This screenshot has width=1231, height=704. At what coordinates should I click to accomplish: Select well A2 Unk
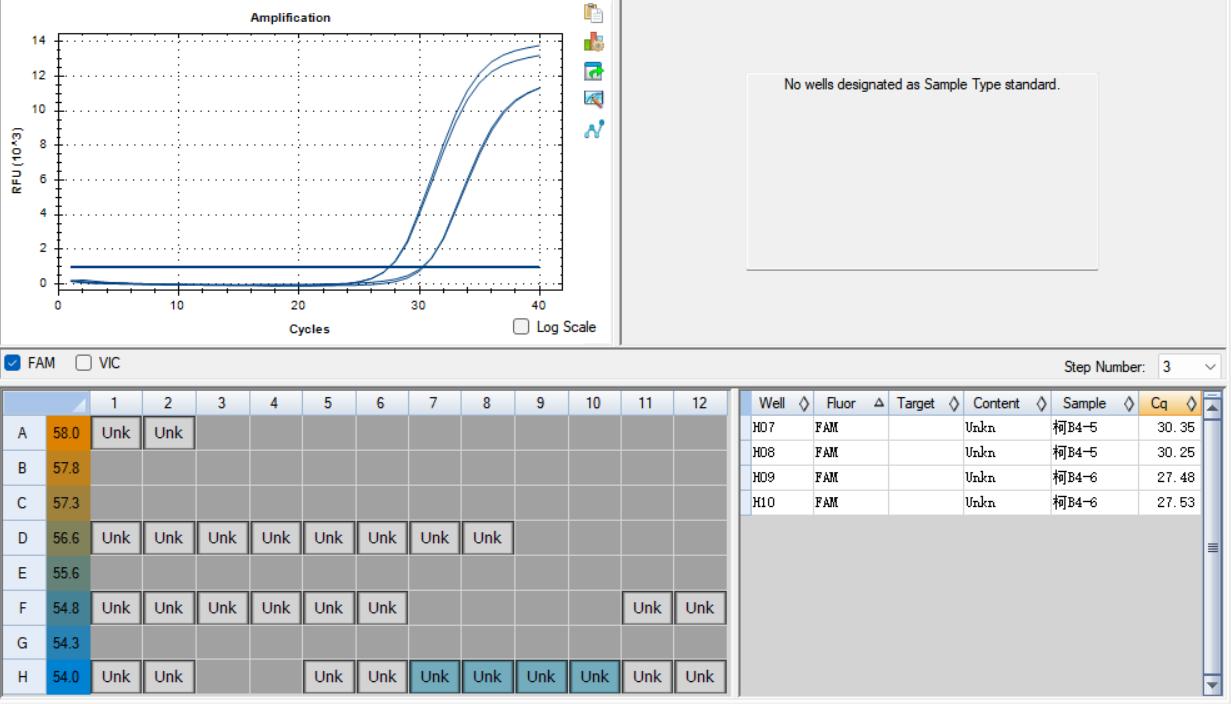tap(169, 433)
